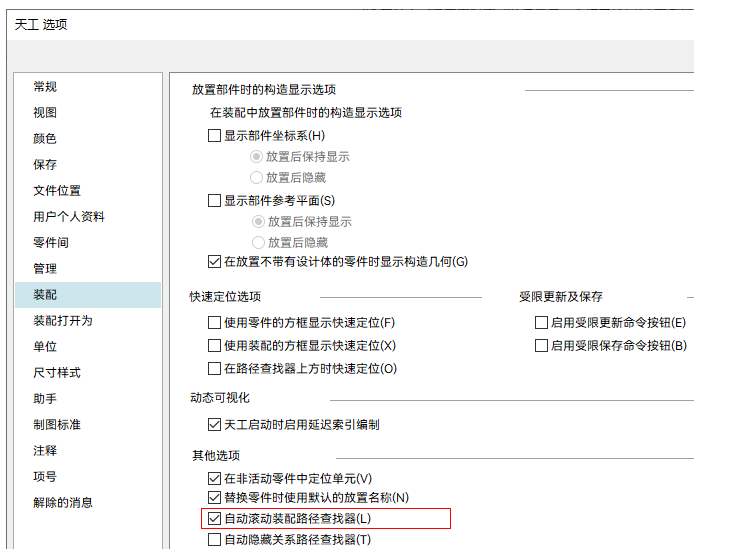The height and width of the screenshot is (554, 738).
Task: Check 使用装配的方框显示快速定位(X)
Action: tap(214, 346)
